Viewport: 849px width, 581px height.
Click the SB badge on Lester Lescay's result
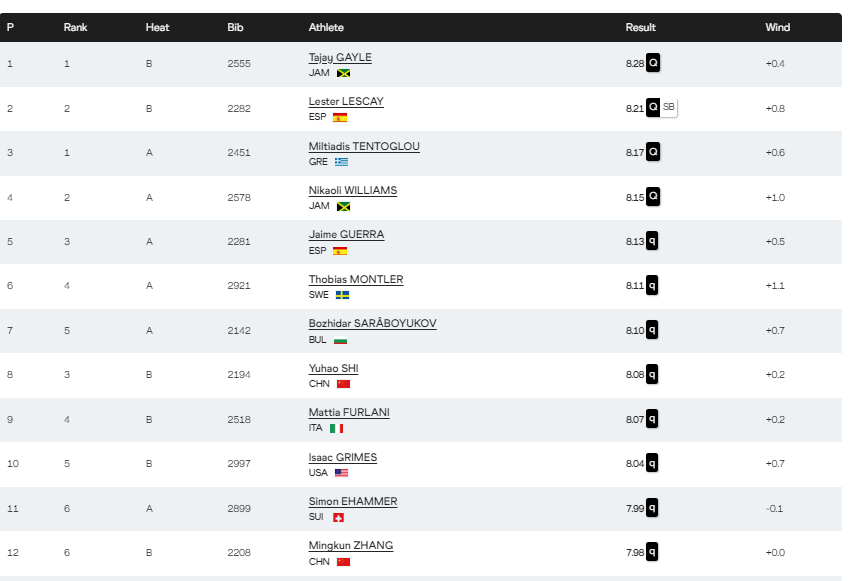[669, 107]
